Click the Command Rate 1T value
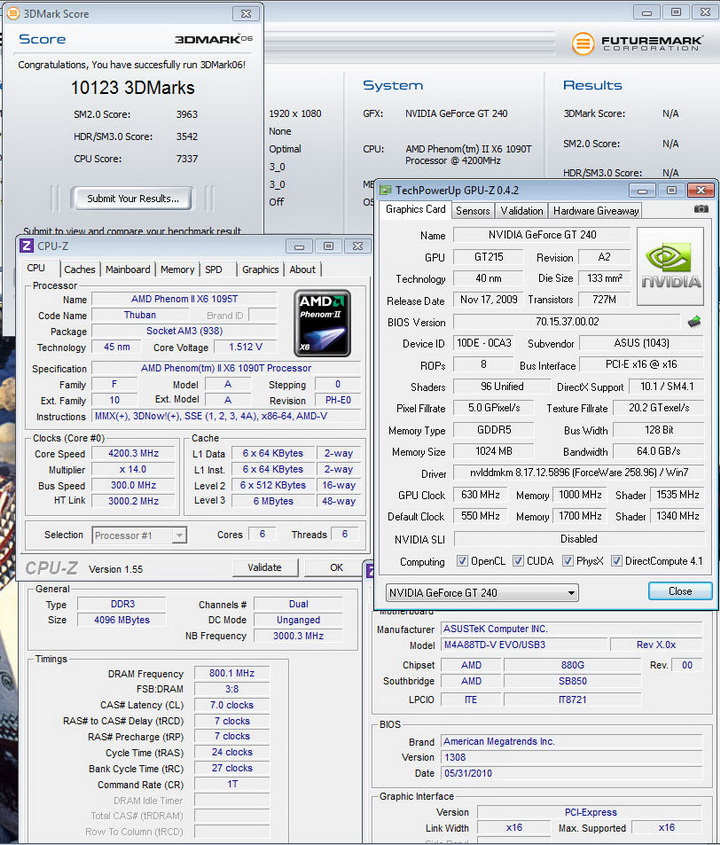The width and height of the screenshot is (720, 845). click(232, 784)
